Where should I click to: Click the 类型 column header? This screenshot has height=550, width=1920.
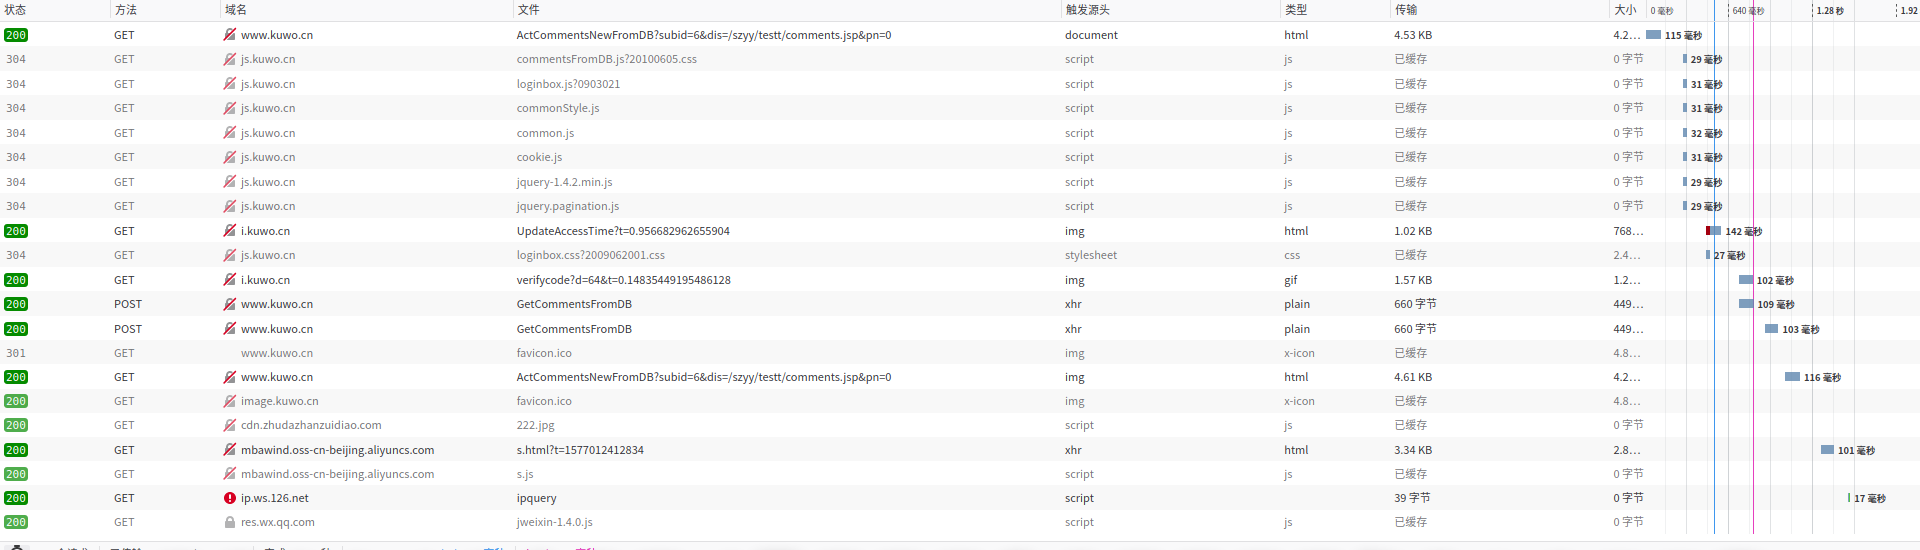pos(1296,10)
